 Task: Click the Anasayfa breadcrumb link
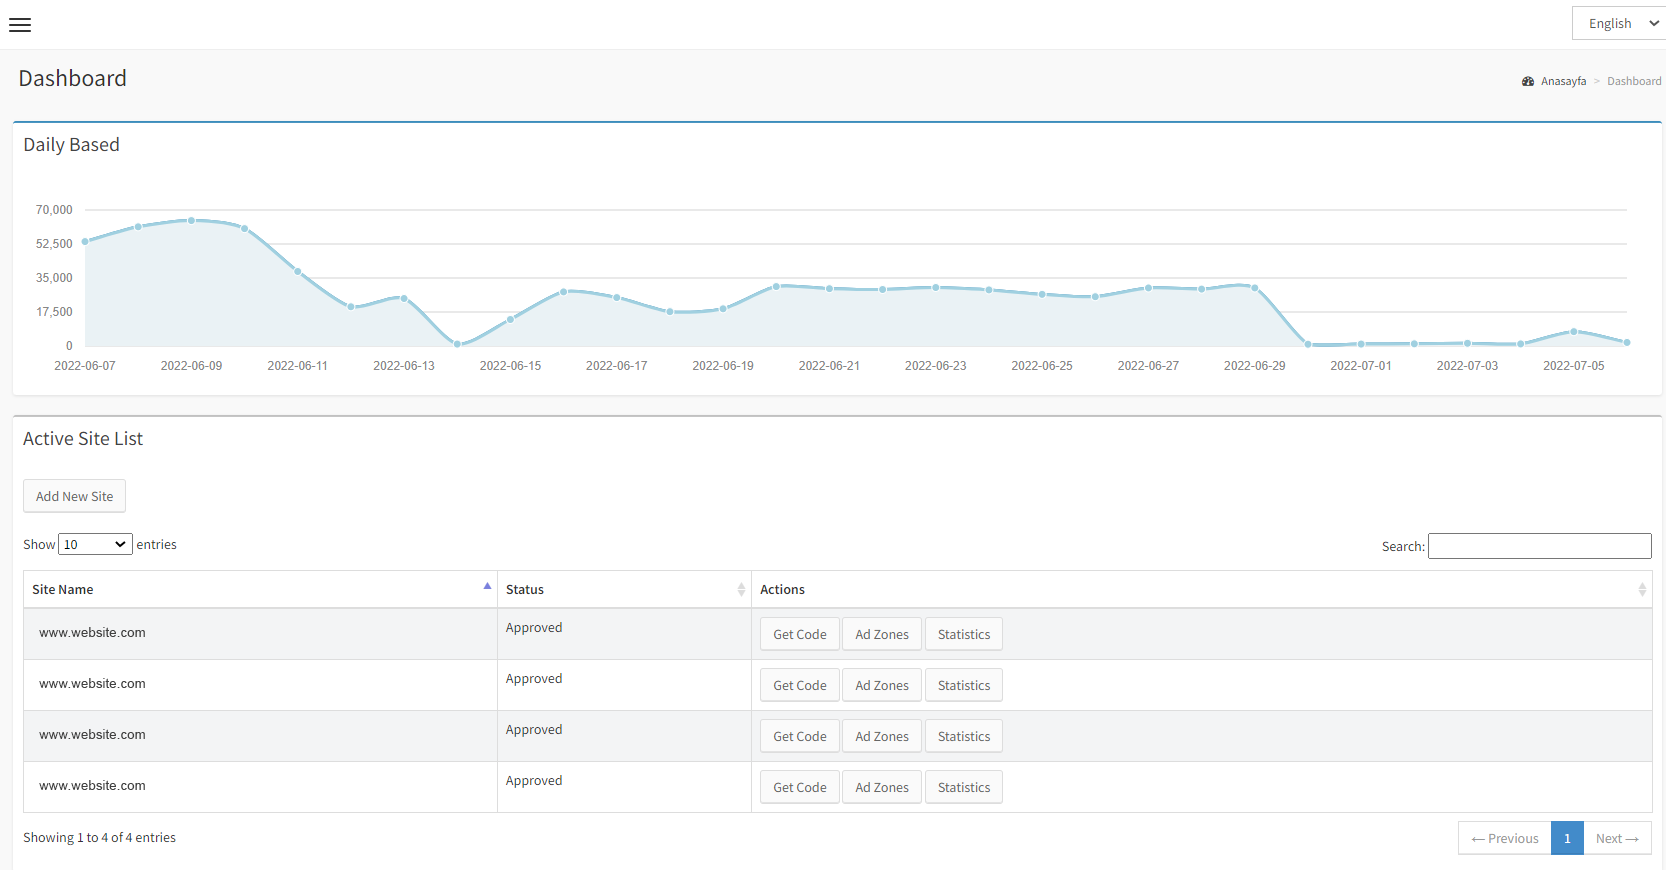(1563, 82)
